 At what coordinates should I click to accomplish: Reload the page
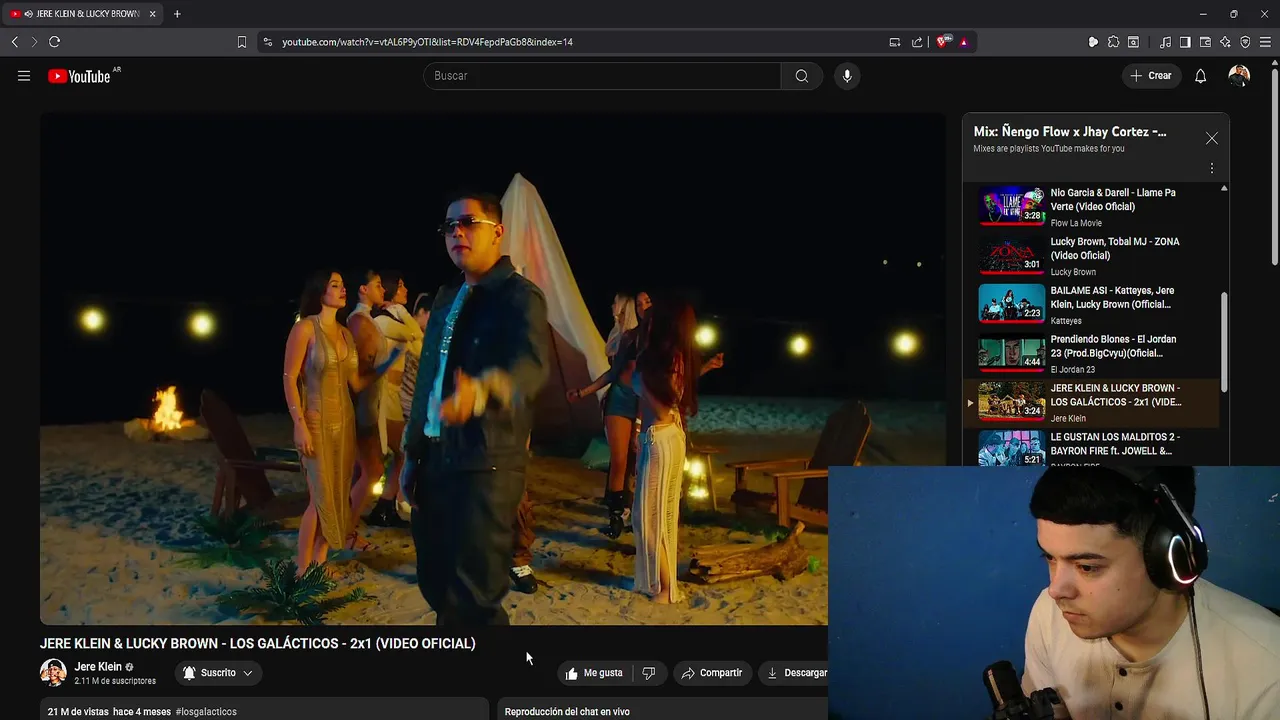pyautogui.click(x=54, y=42)
